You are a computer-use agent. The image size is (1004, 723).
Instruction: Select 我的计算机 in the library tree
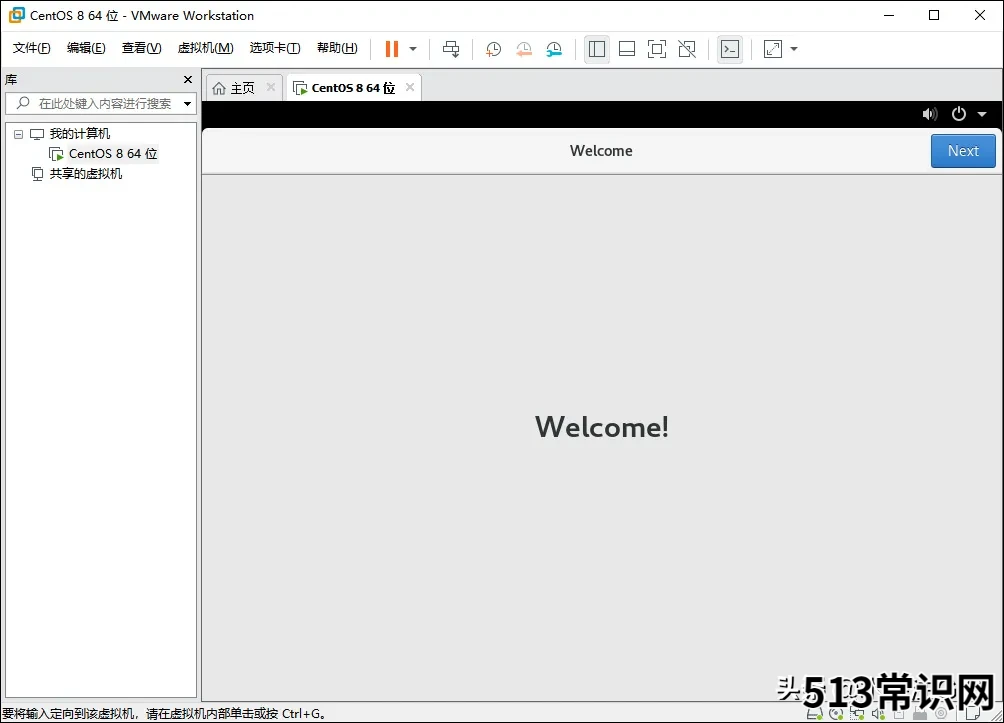point(80,134)
